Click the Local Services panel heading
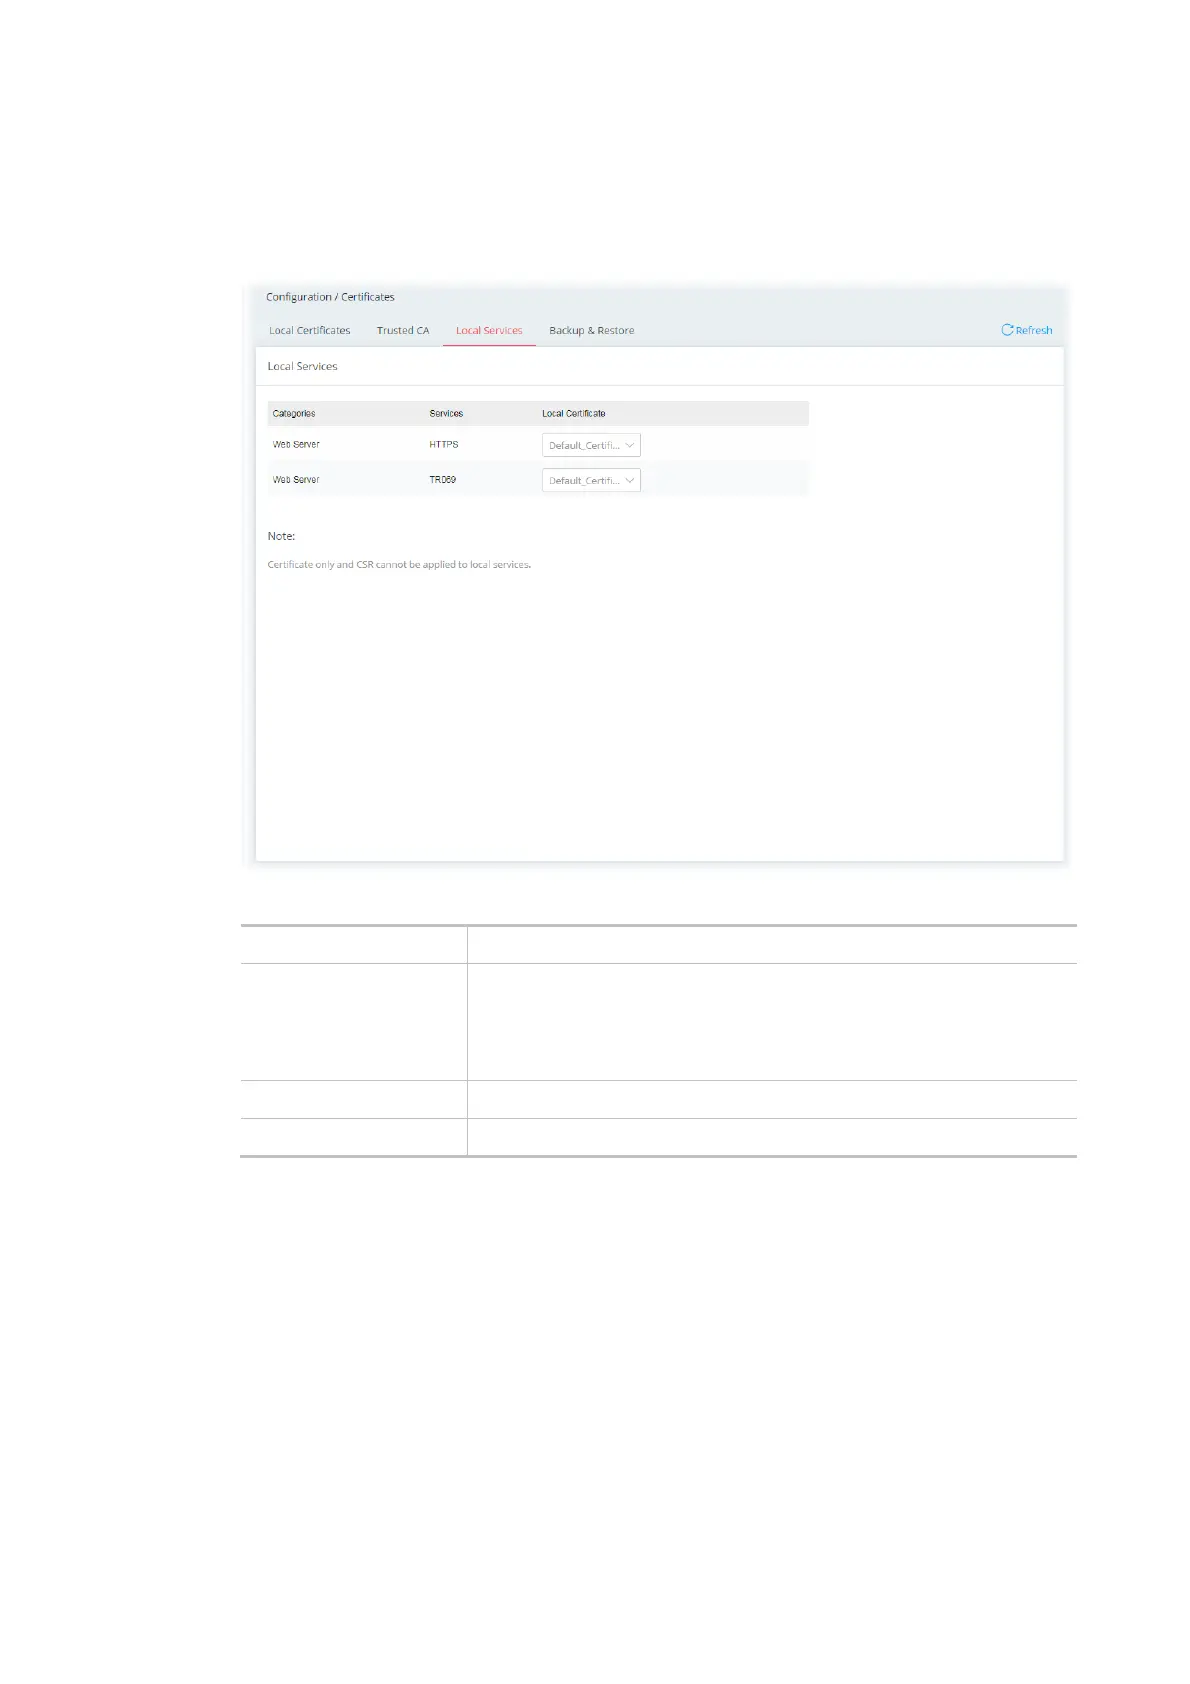 click(x=302, y=366)
